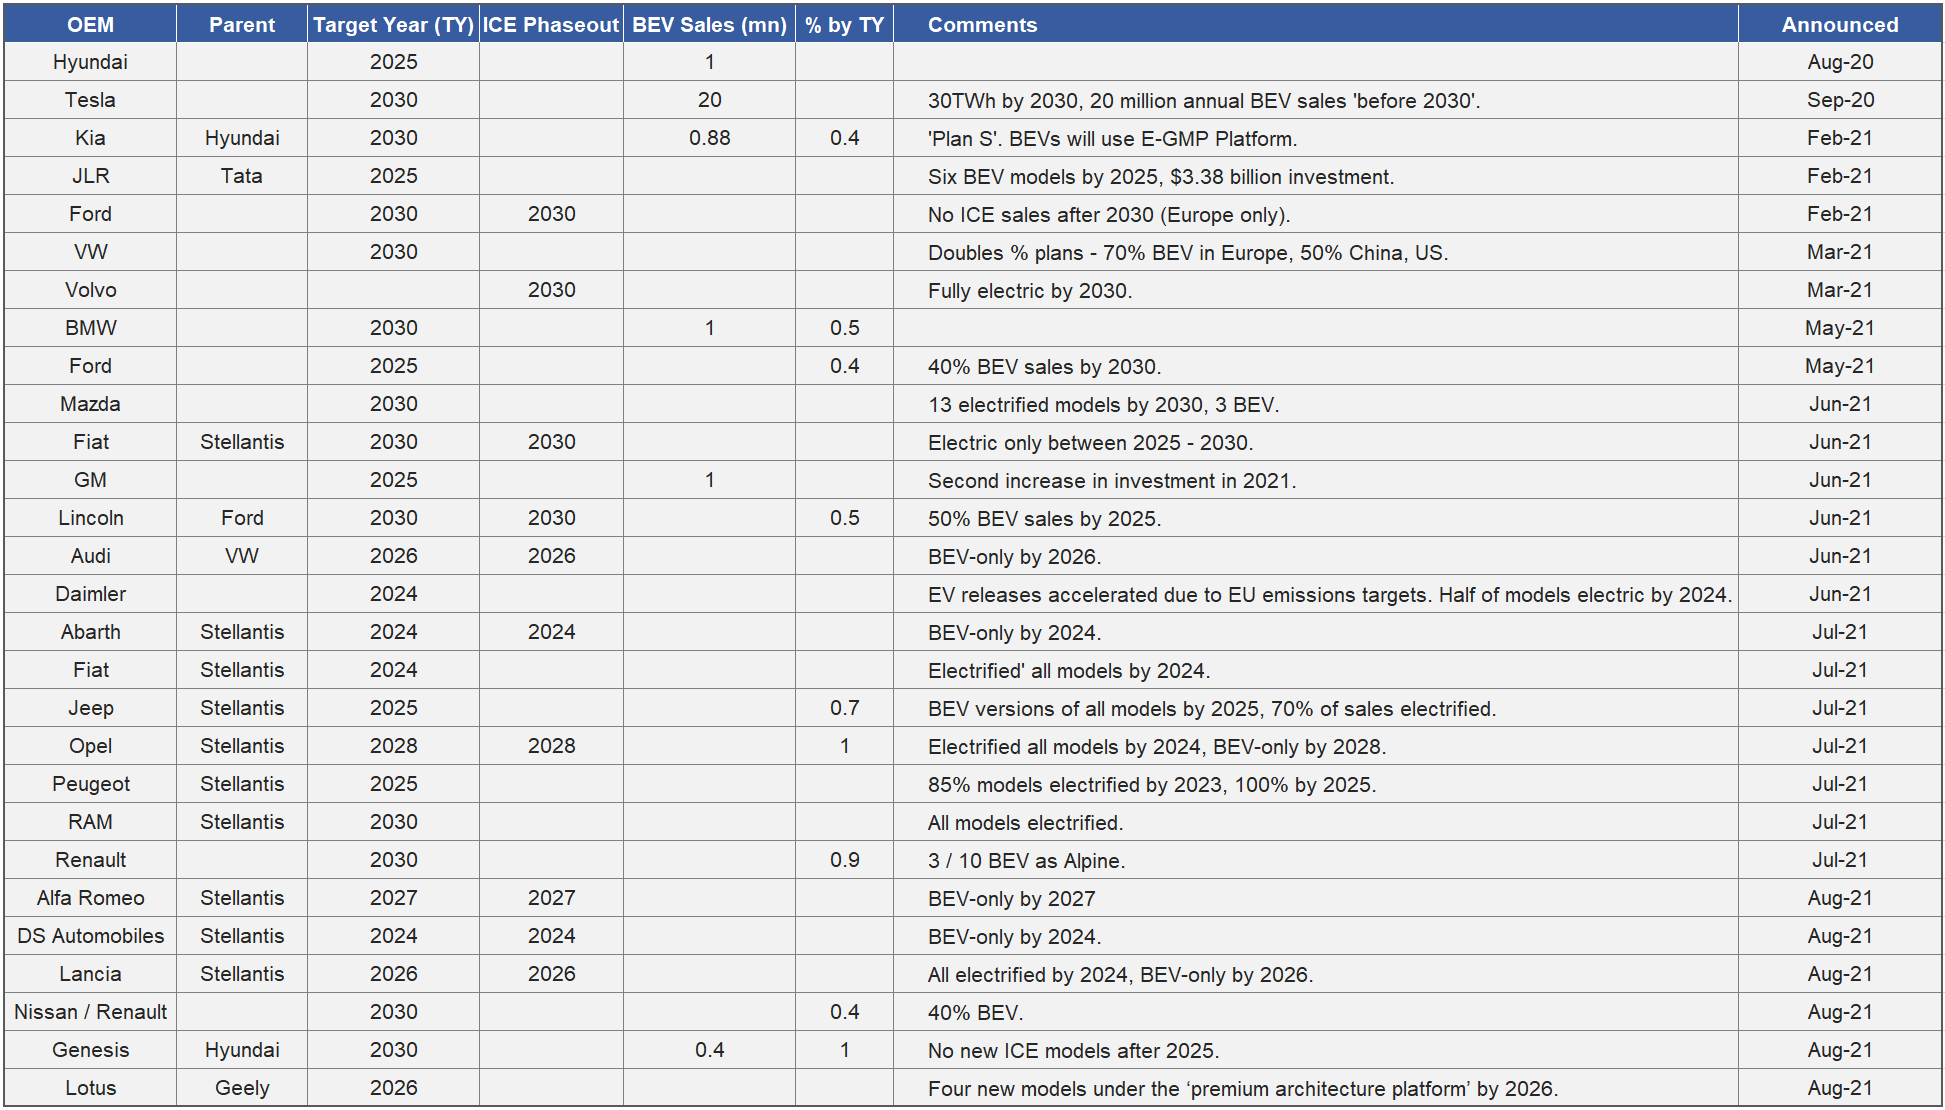Click the Announced column header
This screenshot has width=1945, height=1110.
tap(1839, 25)
